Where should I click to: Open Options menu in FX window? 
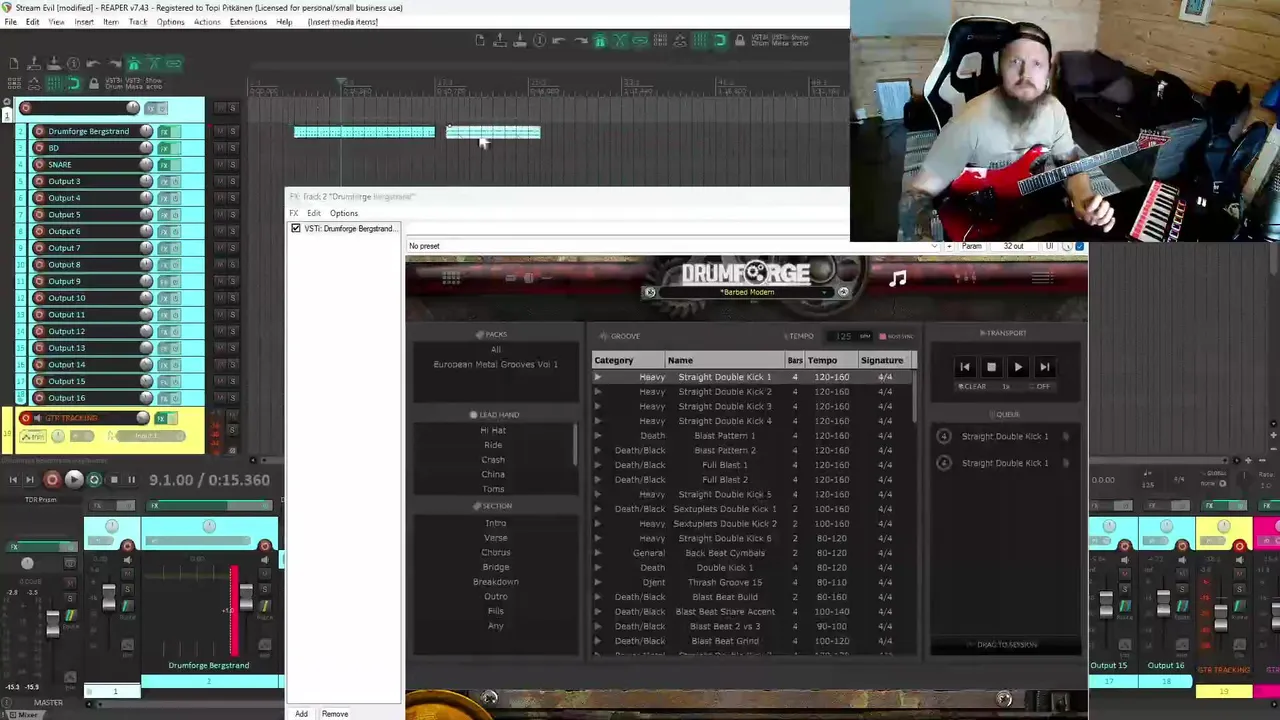point(343,213)
